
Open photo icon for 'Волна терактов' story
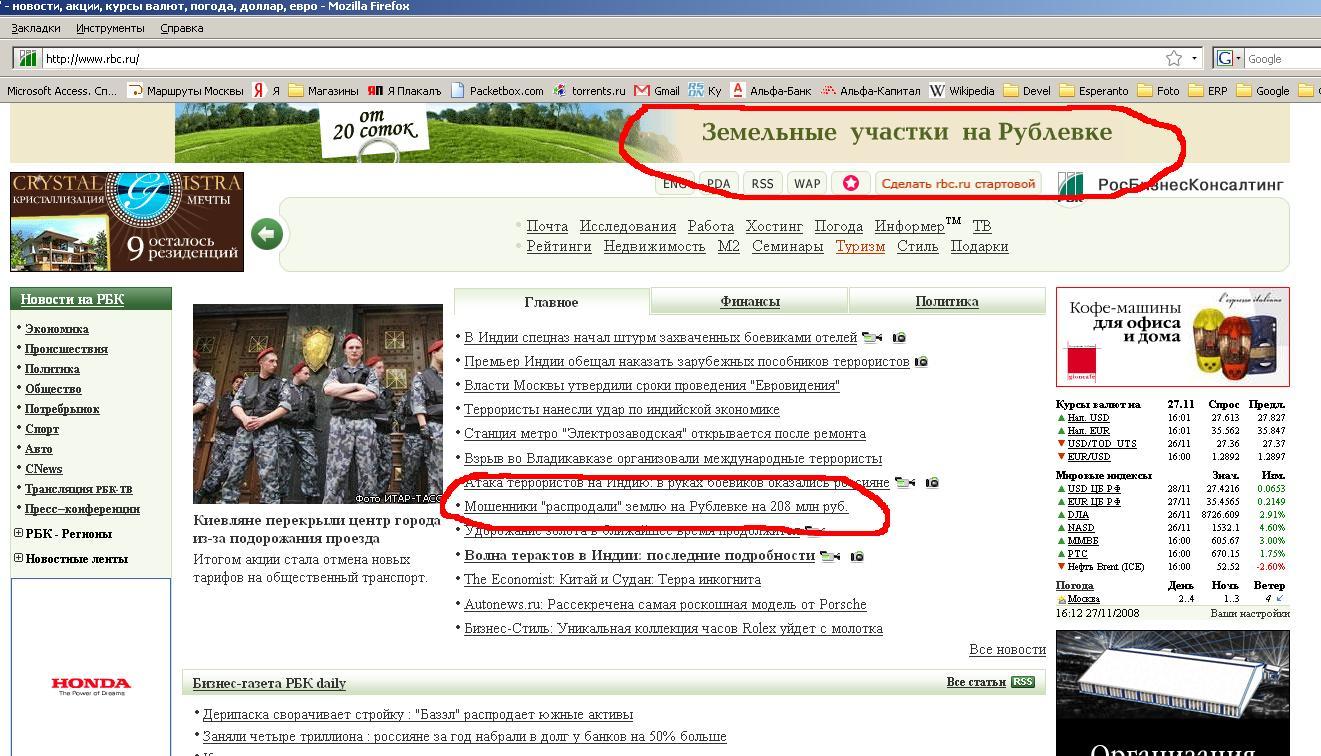[857, 556]
